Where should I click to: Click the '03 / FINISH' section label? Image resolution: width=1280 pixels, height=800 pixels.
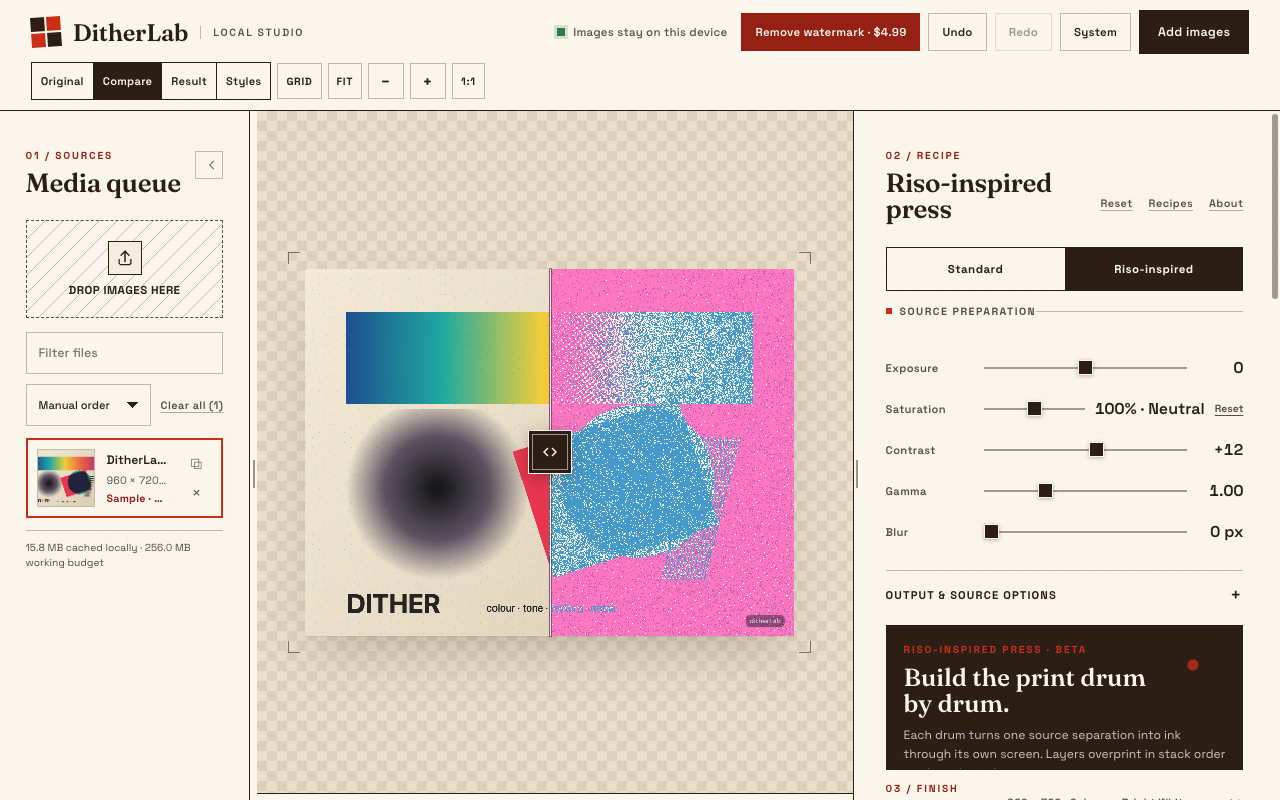click(x=921, y=789)
